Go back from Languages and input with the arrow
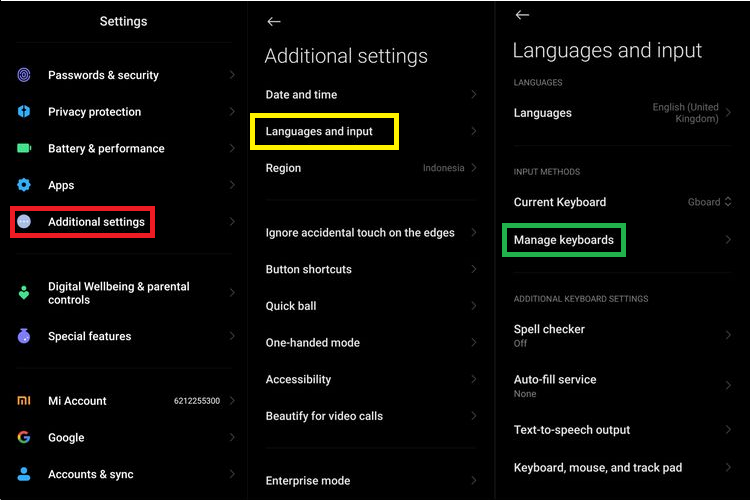Image resolution: width=750 pixels, height=500 pixels. (522, 15)
